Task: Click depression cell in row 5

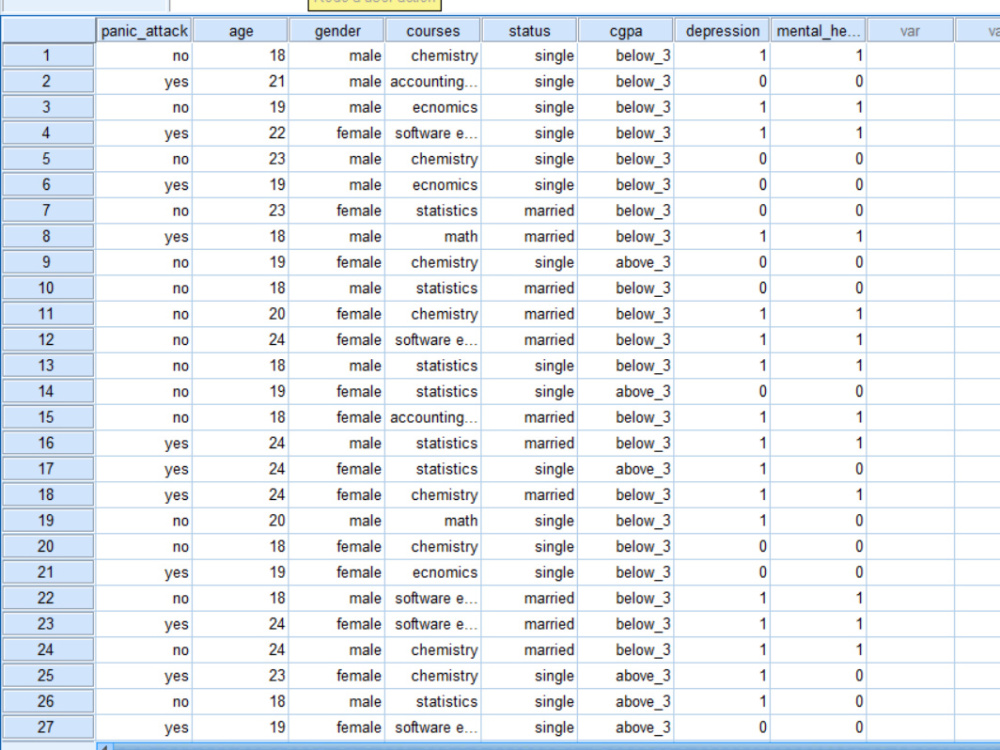Action: pyautogui.click(x=723, y=159)
